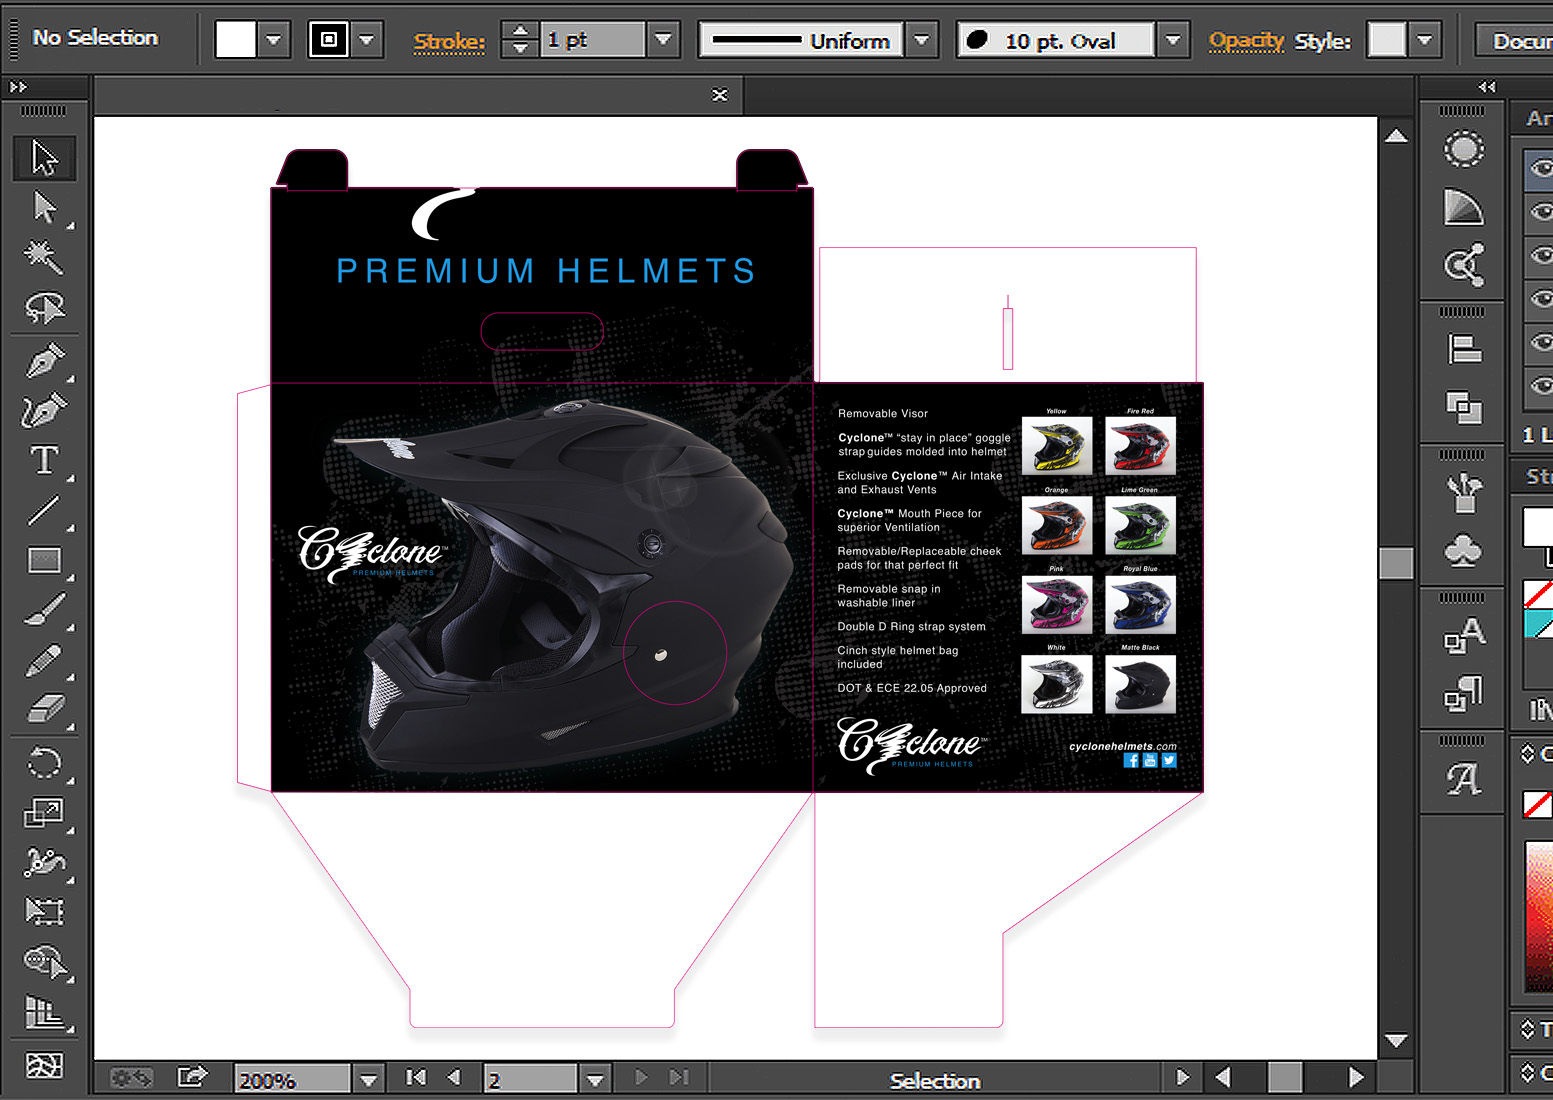Select the Shape Builder tool
The height and width of the screenshot is (1100, 1553).
point(44,961)
